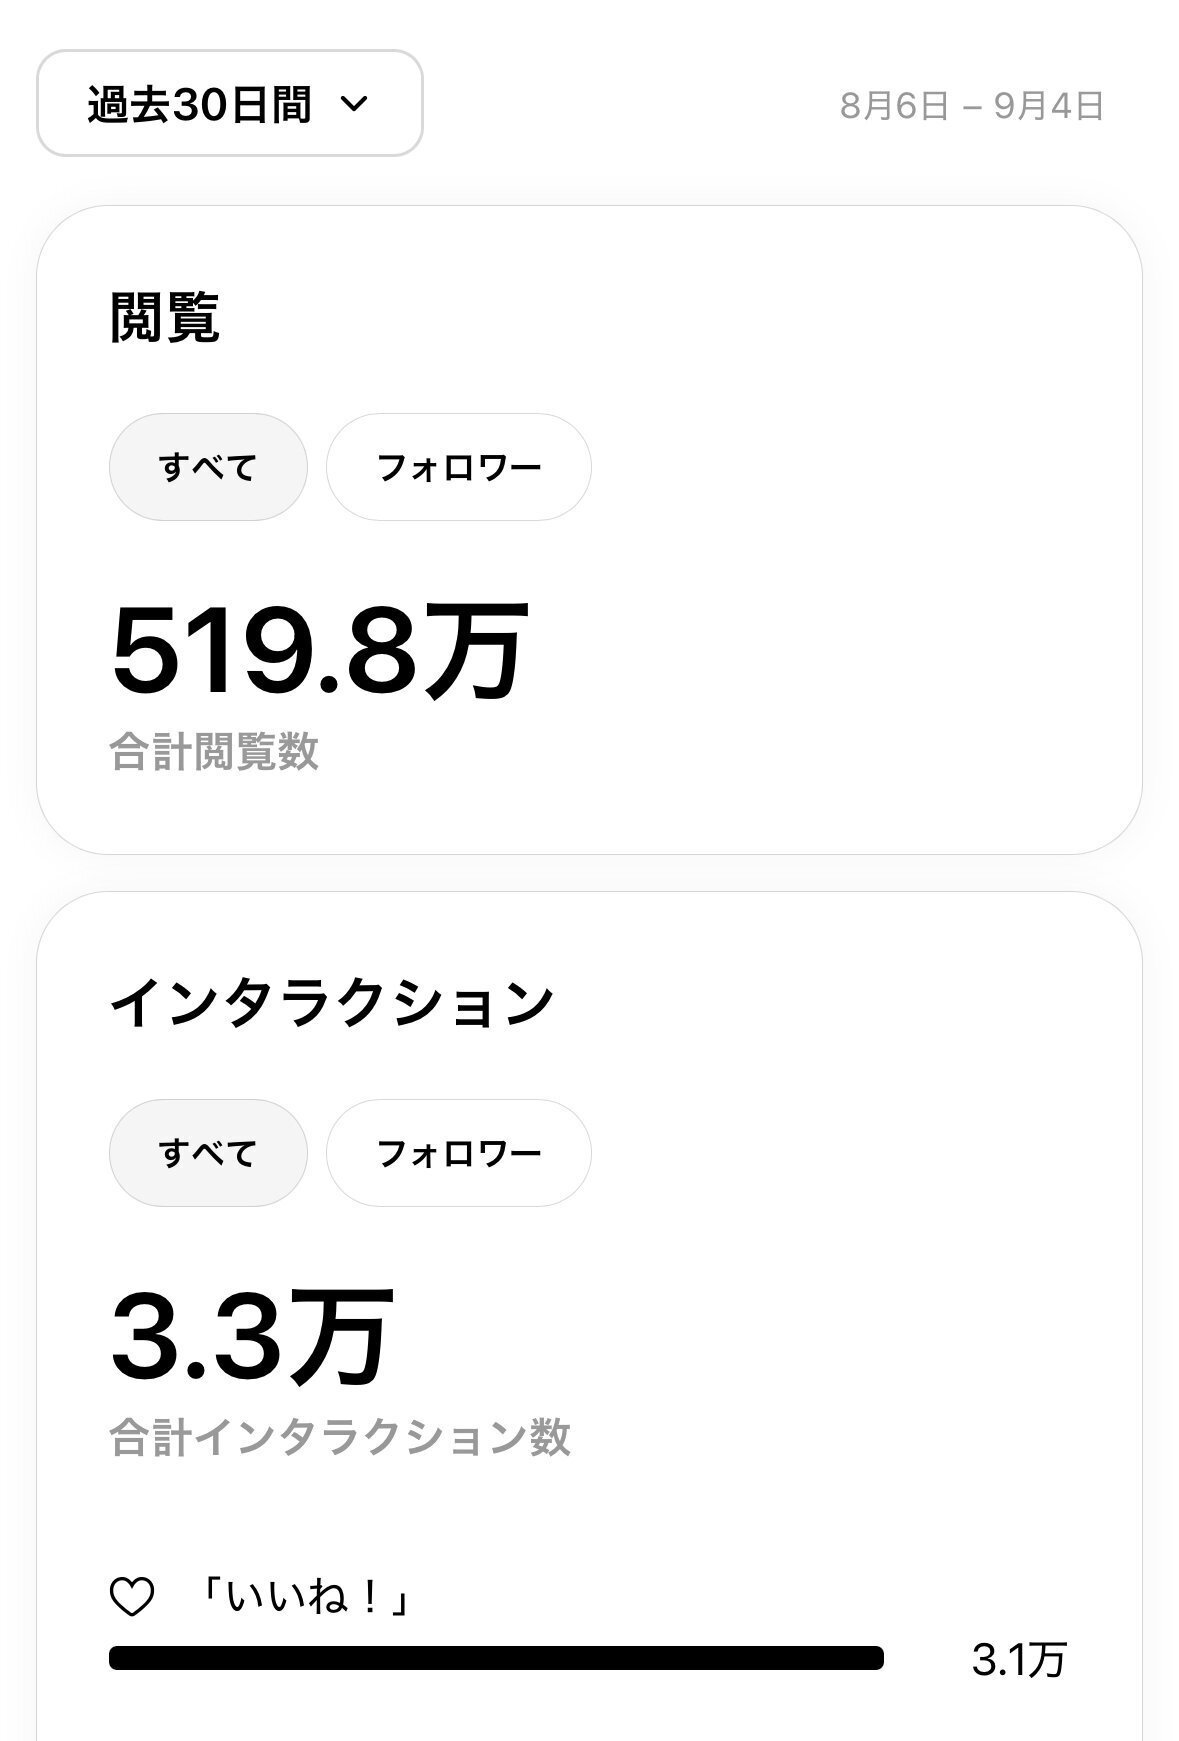The height and width of the screenshot is (1741, 1179).
Task: Switch to フォロワー under インタラクション
Action: tap(459, 1153)
